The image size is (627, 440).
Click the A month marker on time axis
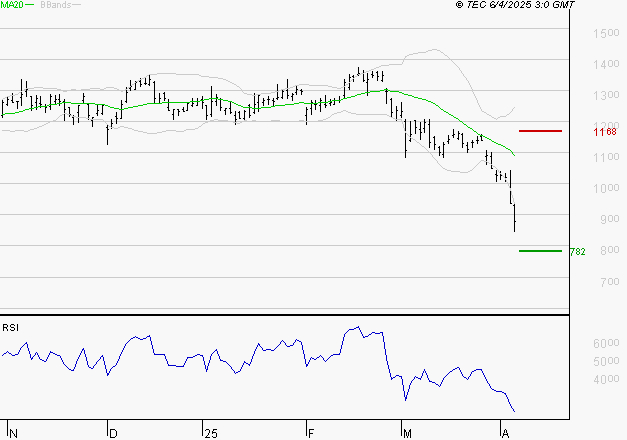505,434
